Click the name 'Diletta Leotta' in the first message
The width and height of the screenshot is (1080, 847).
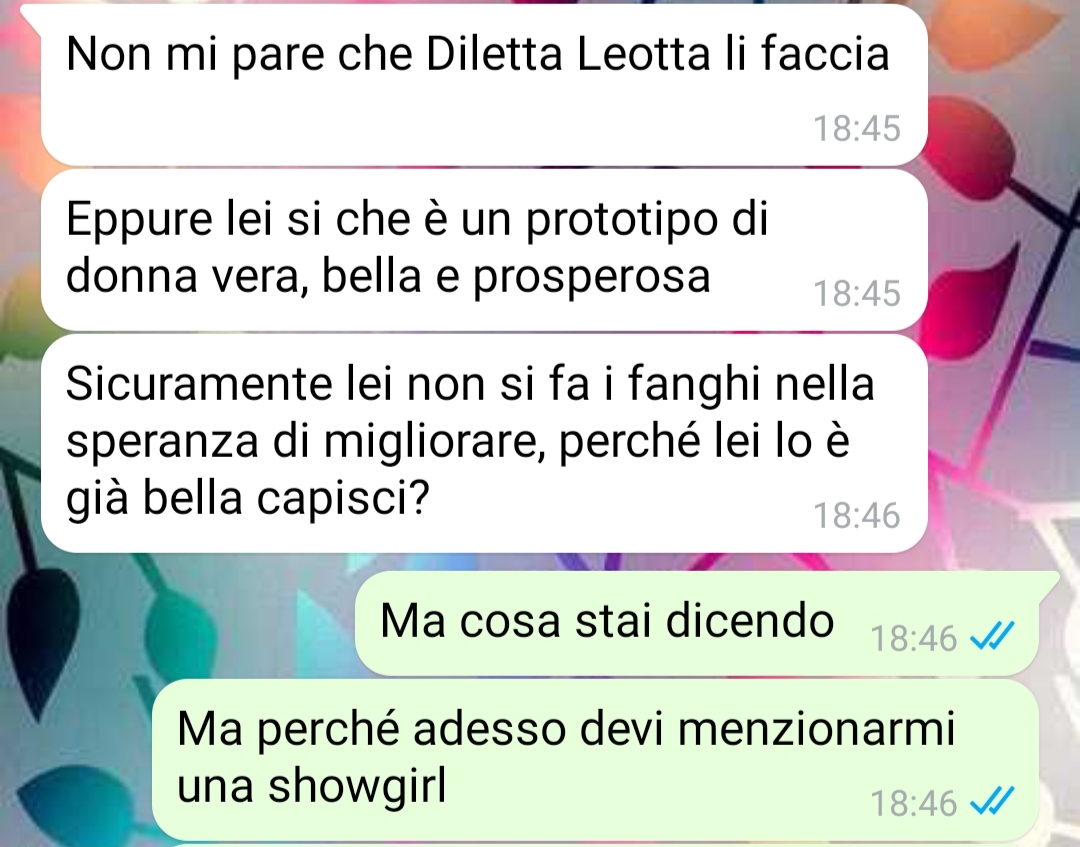568,54
